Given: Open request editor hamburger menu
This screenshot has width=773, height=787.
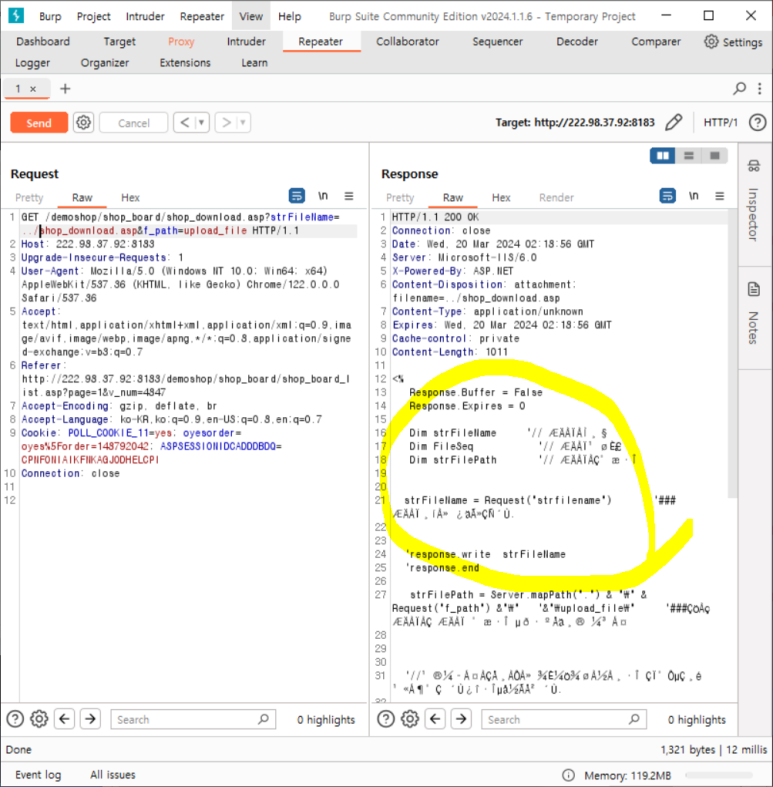Looking at the screenshot, I should click(x=349, y=196).
